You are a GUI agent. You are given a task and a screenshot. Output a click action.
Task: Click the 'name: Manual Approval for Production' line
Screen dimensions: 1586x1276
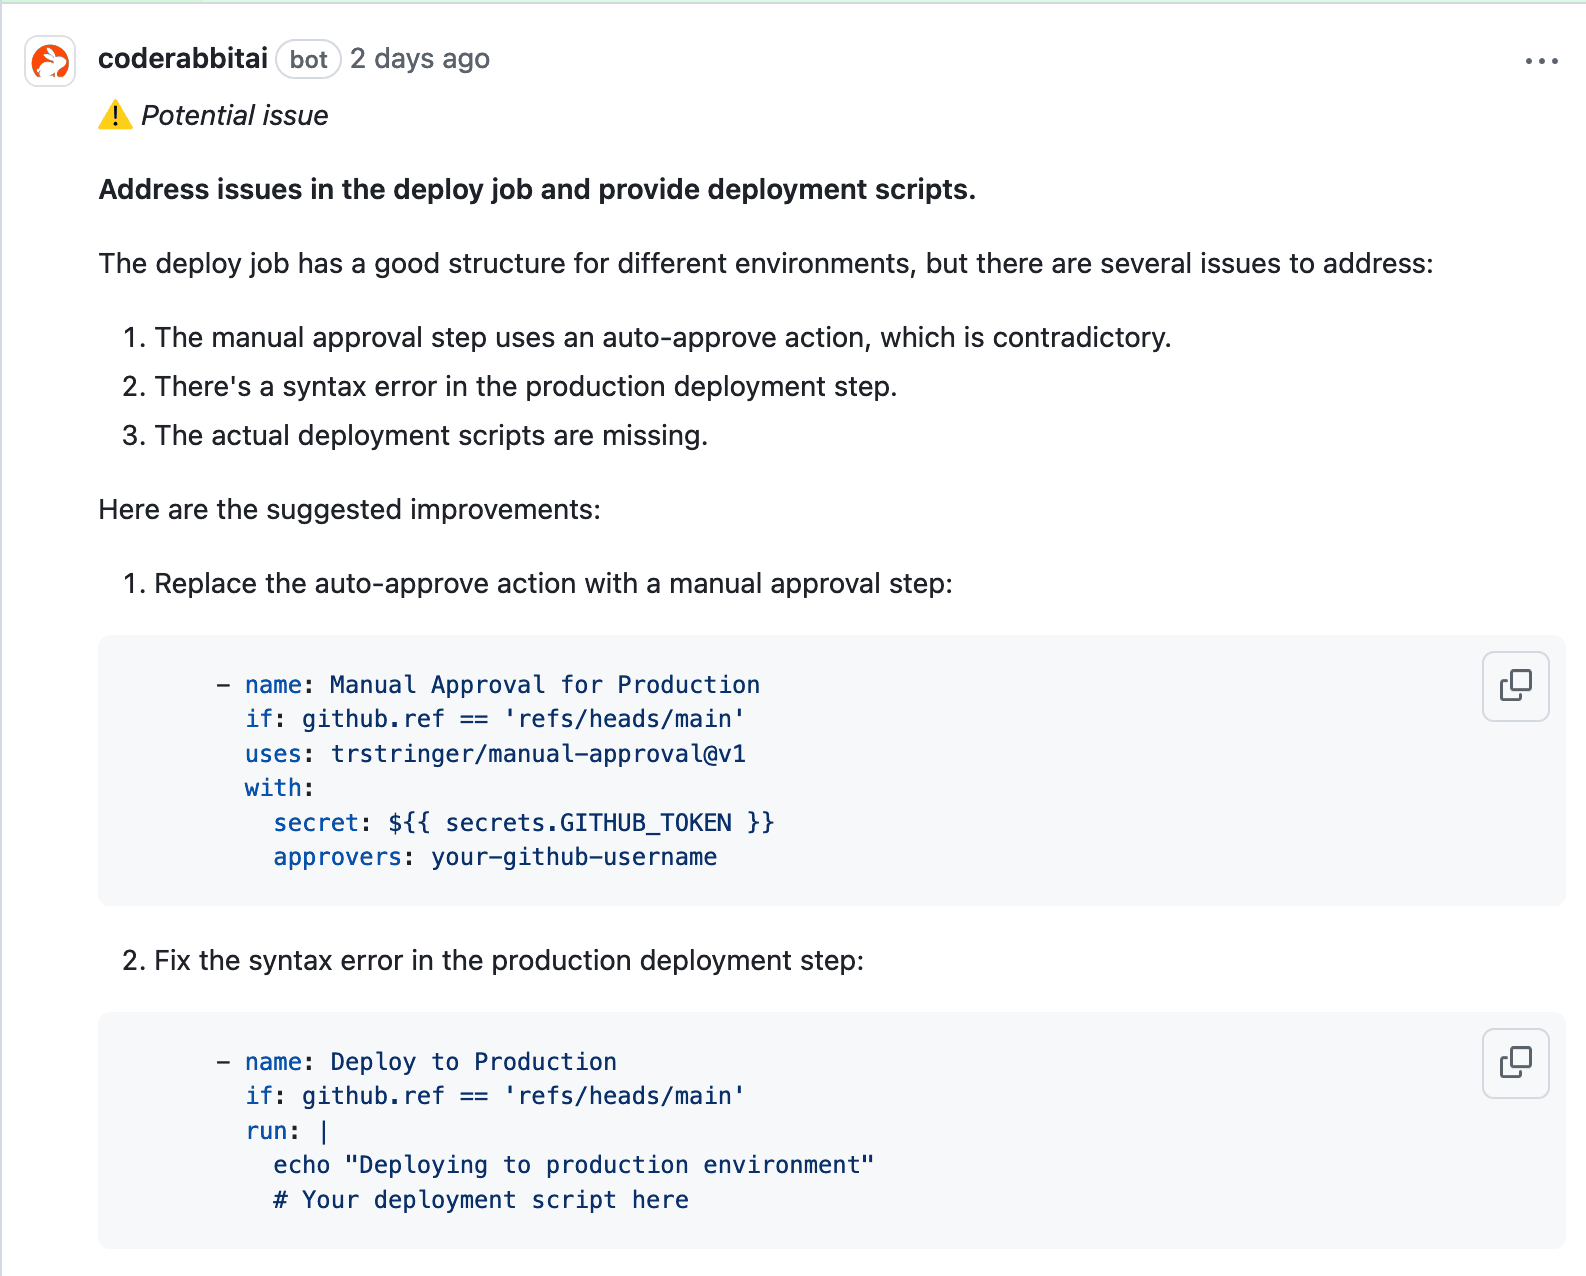pyautogui.click(x=501, y=685)
